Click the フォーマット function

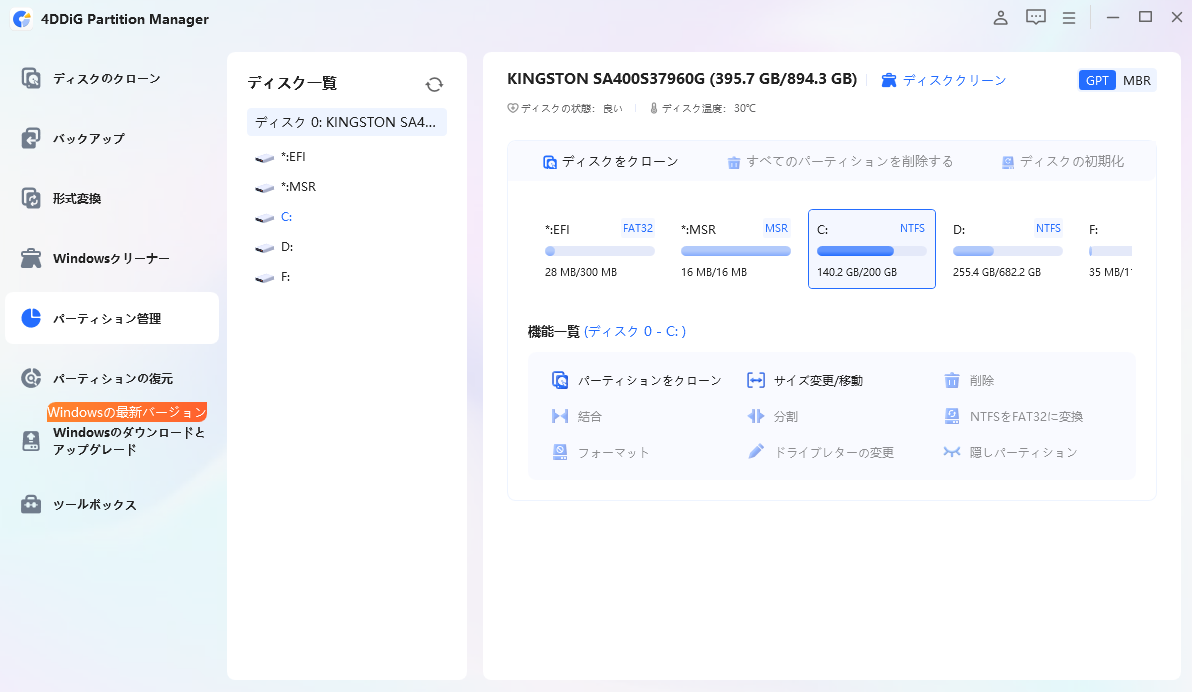click(x=601, y=452)
